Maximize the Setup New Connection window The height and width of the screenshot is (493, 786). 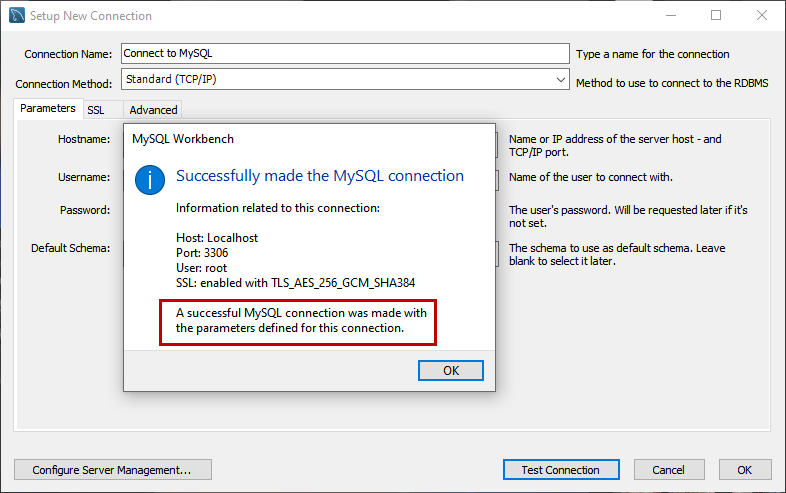[716, 16]
